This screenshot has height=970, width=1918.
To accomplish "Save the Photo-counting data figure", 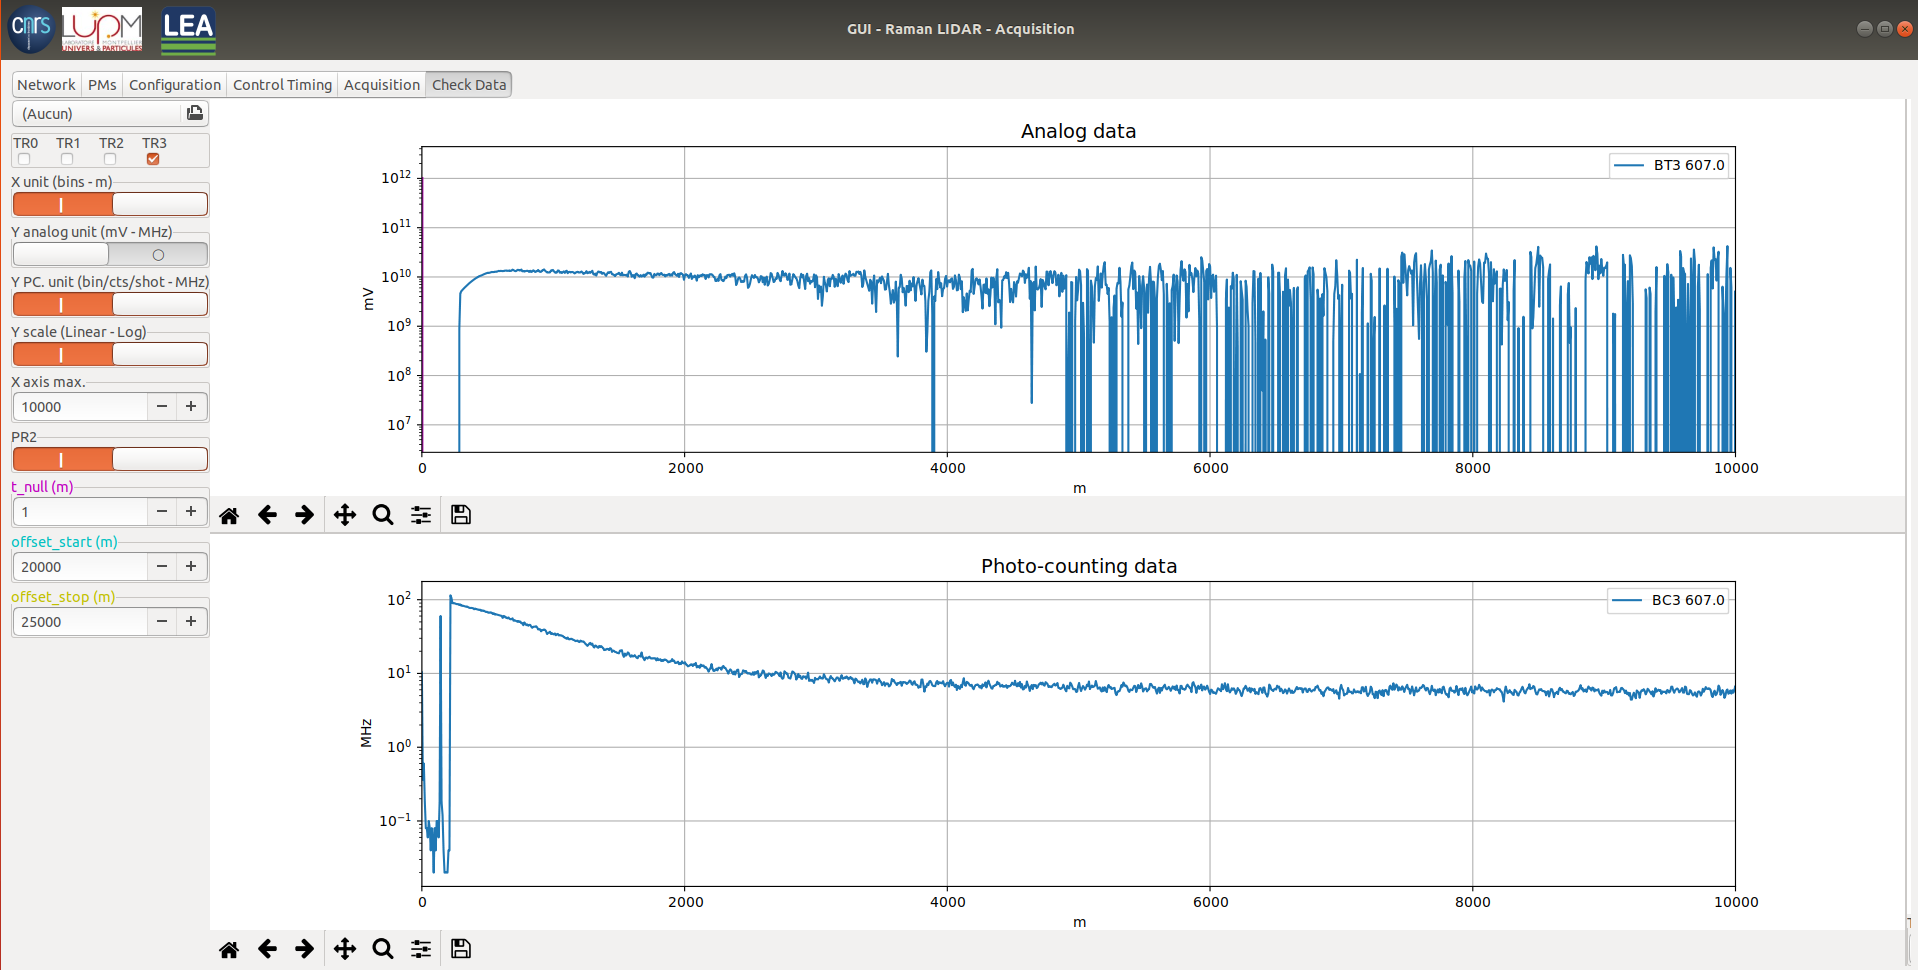I will click(x=461, y=949).
